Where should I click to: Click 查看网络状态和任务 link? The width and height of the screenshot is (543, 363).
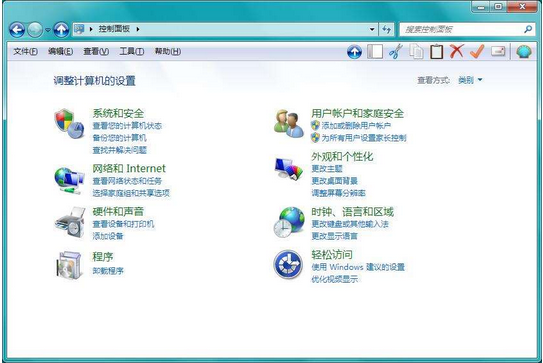127,181
